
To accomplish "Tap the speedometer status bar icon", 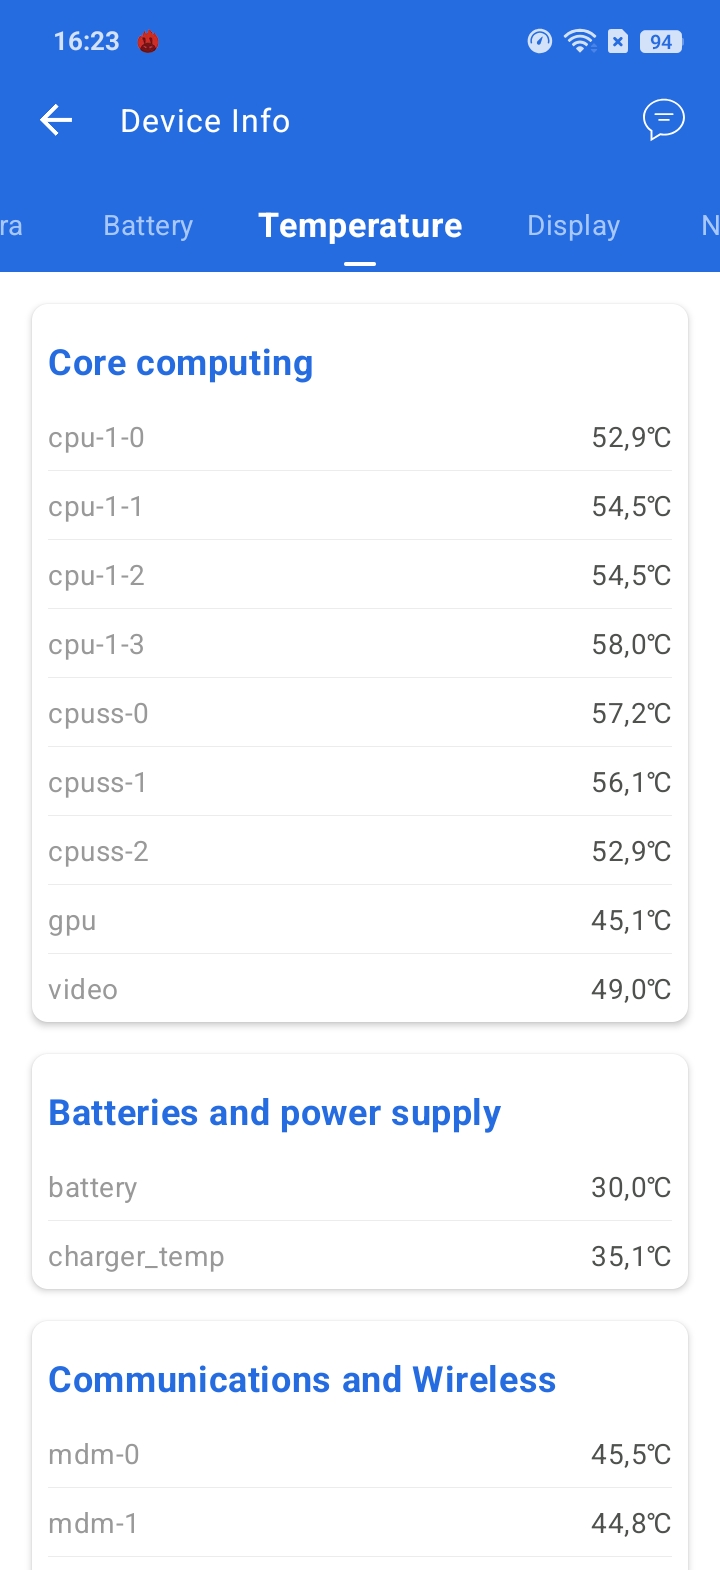I will (540, 41).
